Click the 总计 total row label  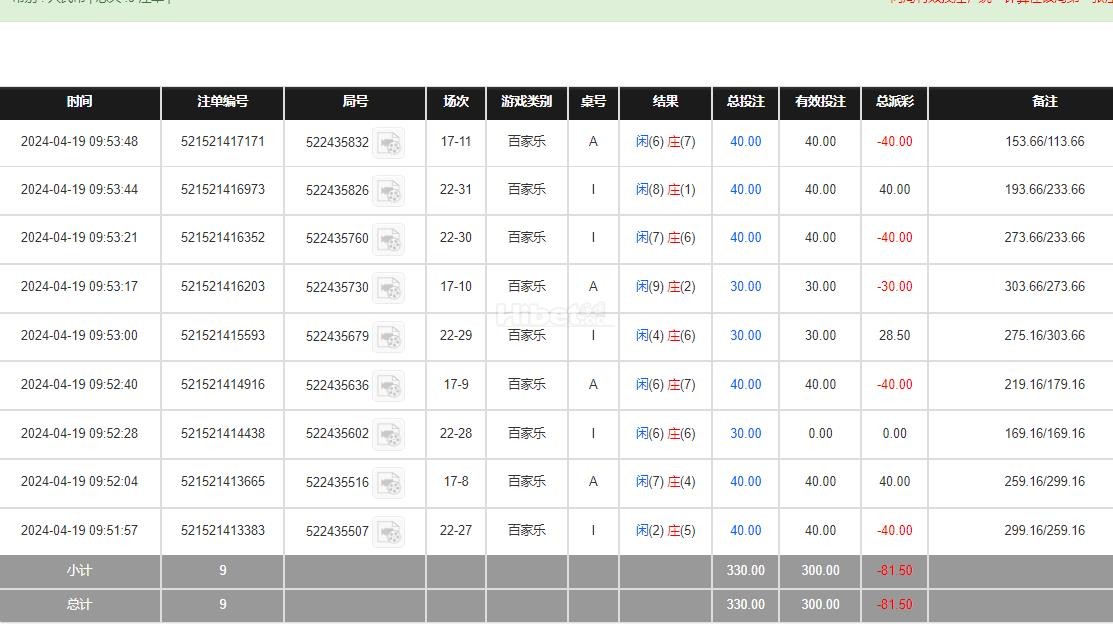80,605
